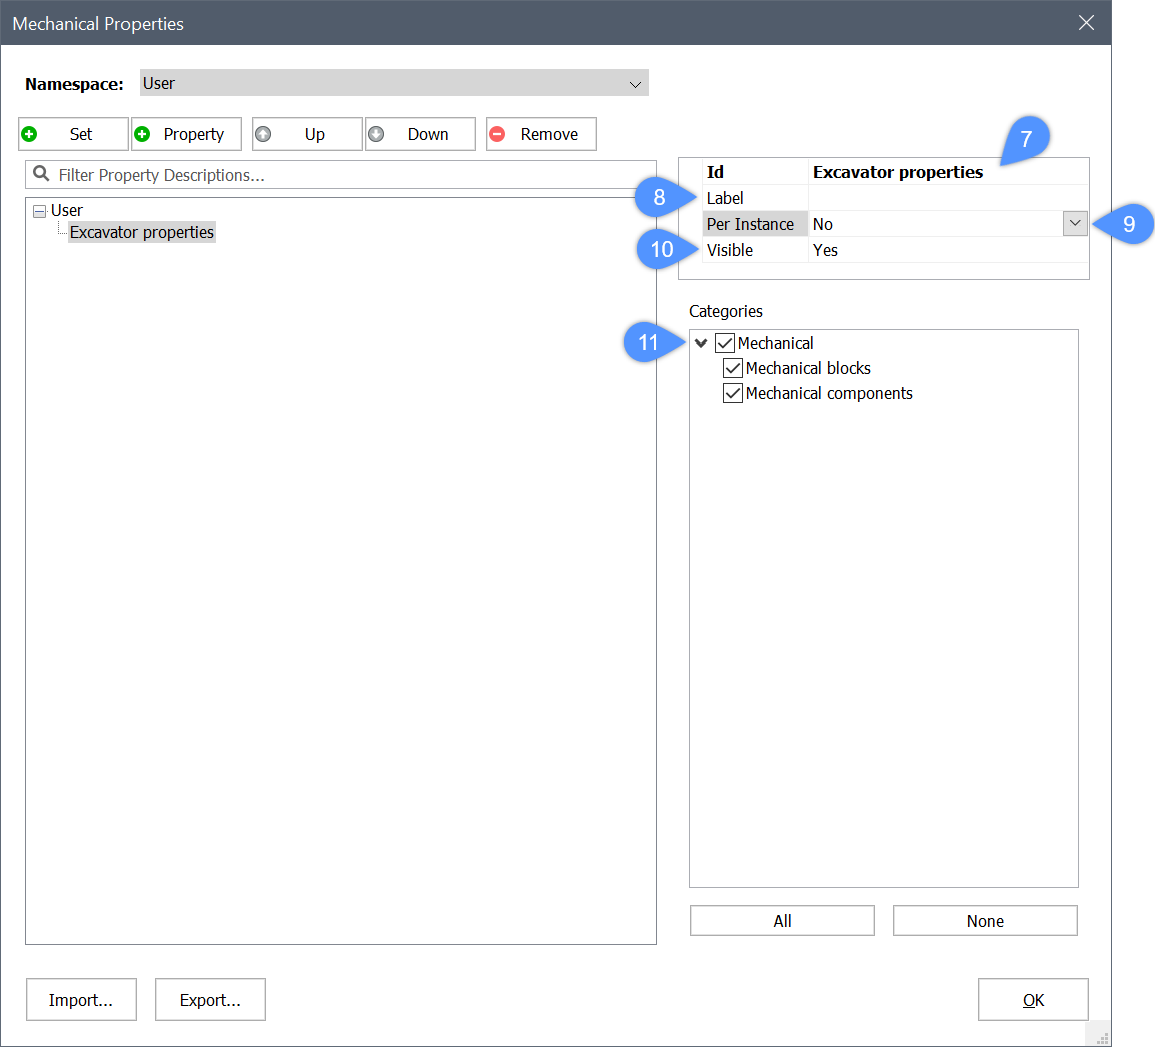This screenshot has height=1047, width=1155.
Task: Click the magnifier icon in filter box
Action: (x=41, y=174)
